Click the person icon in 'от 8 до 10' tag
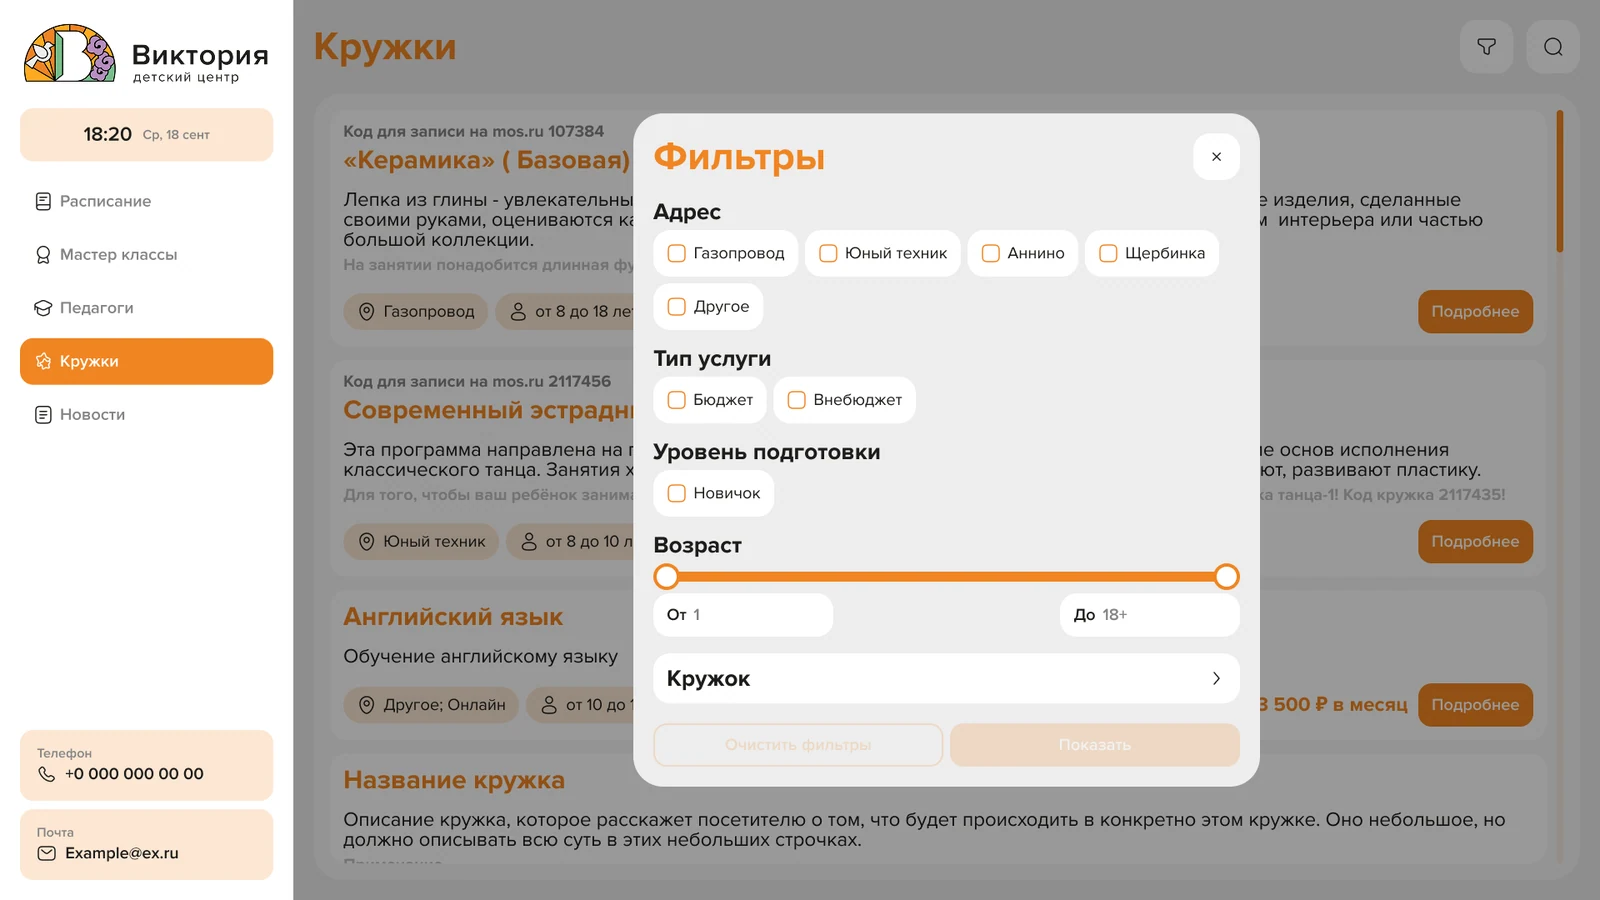Screen dimensions: 1600x900 [x=529, y=542]
